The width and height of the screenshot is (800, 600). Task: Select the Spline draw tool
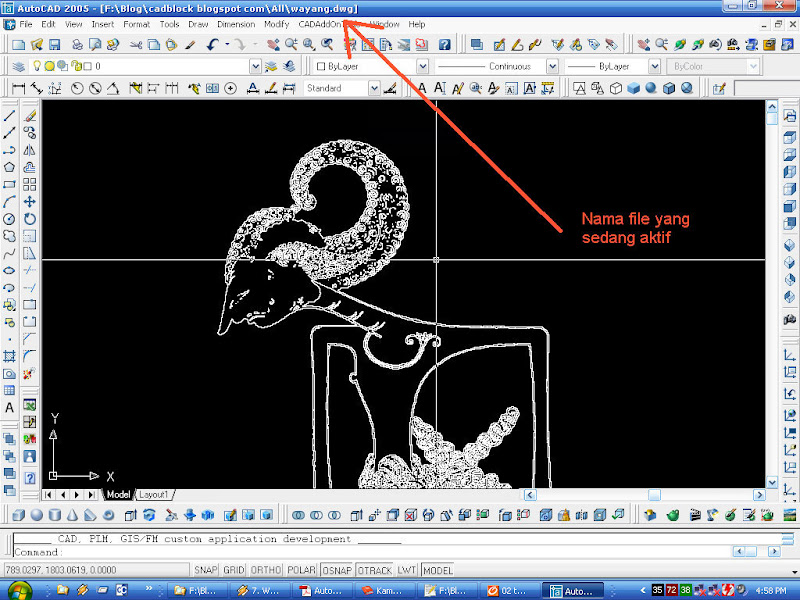pyautogui.click(x=9, y=254)
